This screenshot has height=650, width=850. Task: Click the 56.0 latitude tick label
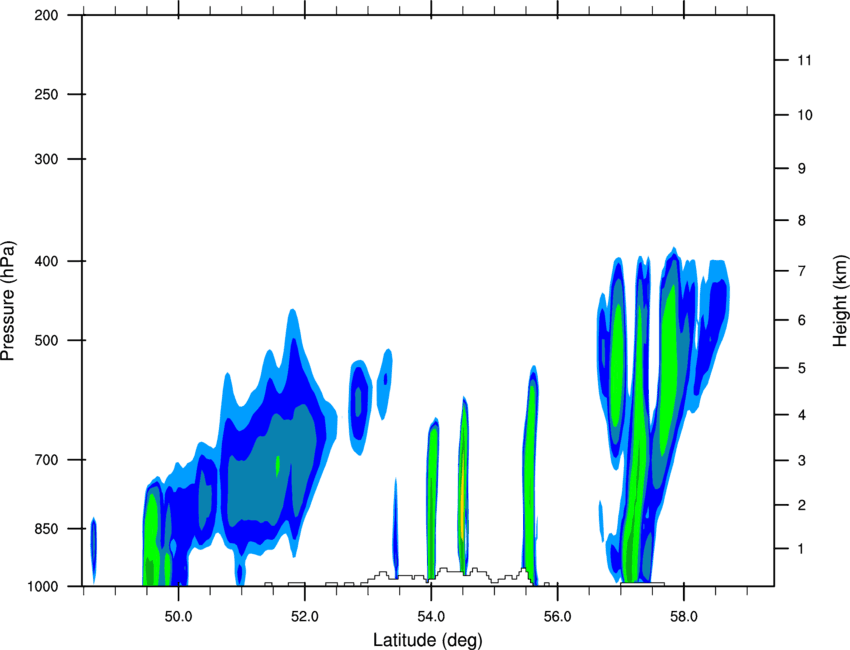click(x=558, y=616)
